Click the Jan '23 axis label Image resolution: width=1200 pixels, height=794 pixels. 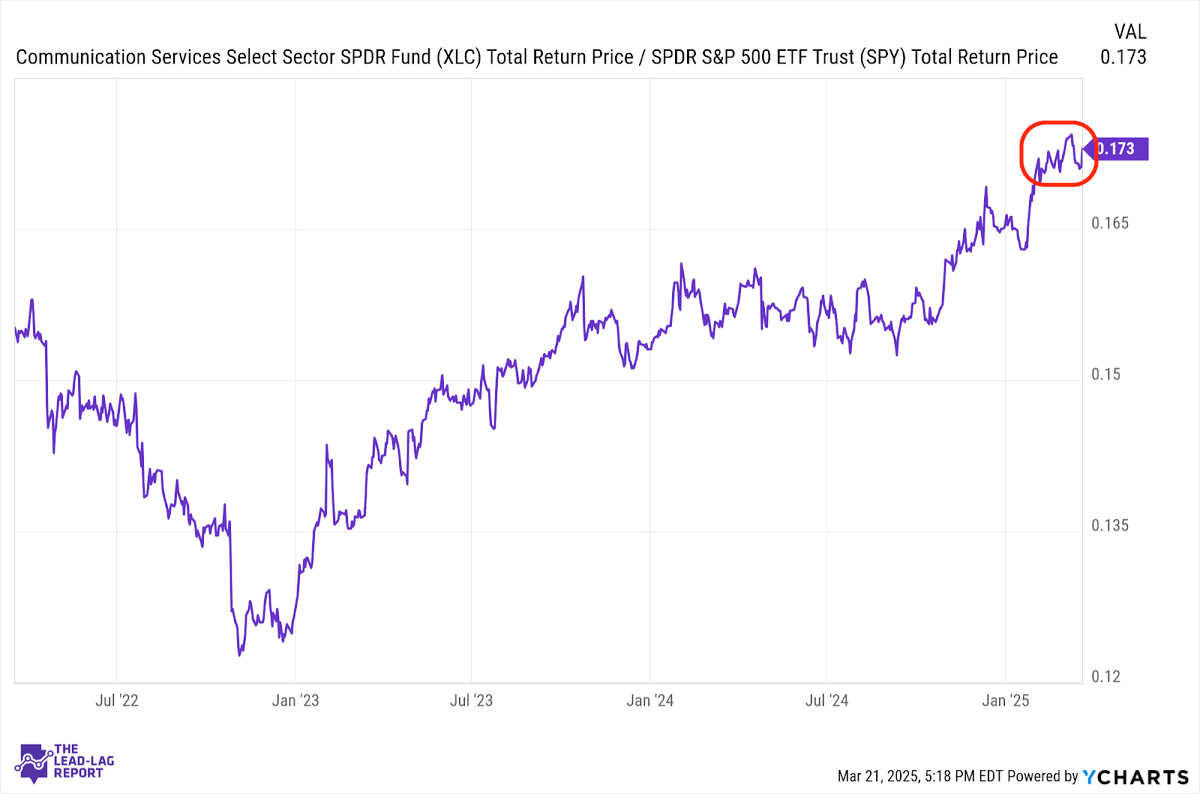click(295, 701)
